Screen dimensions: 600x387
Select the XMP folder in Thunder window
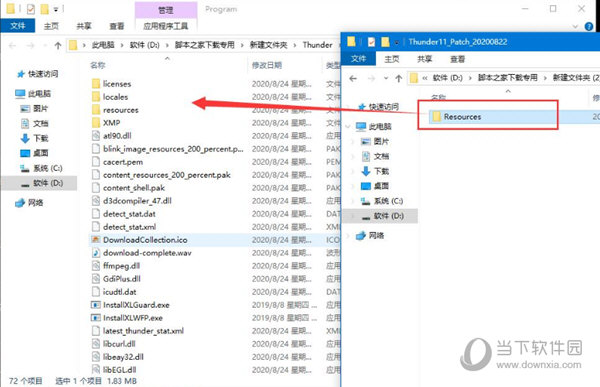point(111,123)
